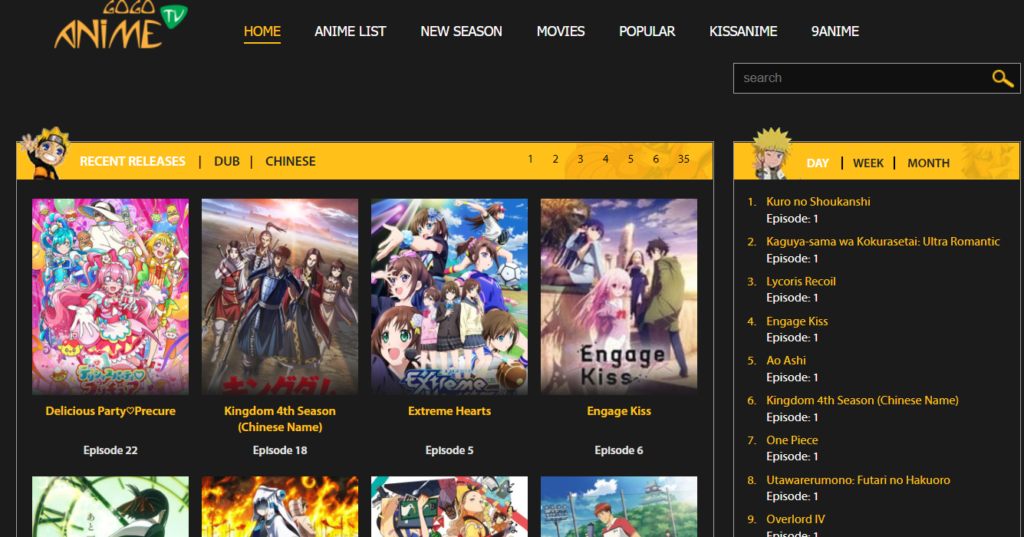Image resolution: width=1024 pixels, height=537 pixels.
Task: Open One Piece in ranking list
Action: [792, 440]
